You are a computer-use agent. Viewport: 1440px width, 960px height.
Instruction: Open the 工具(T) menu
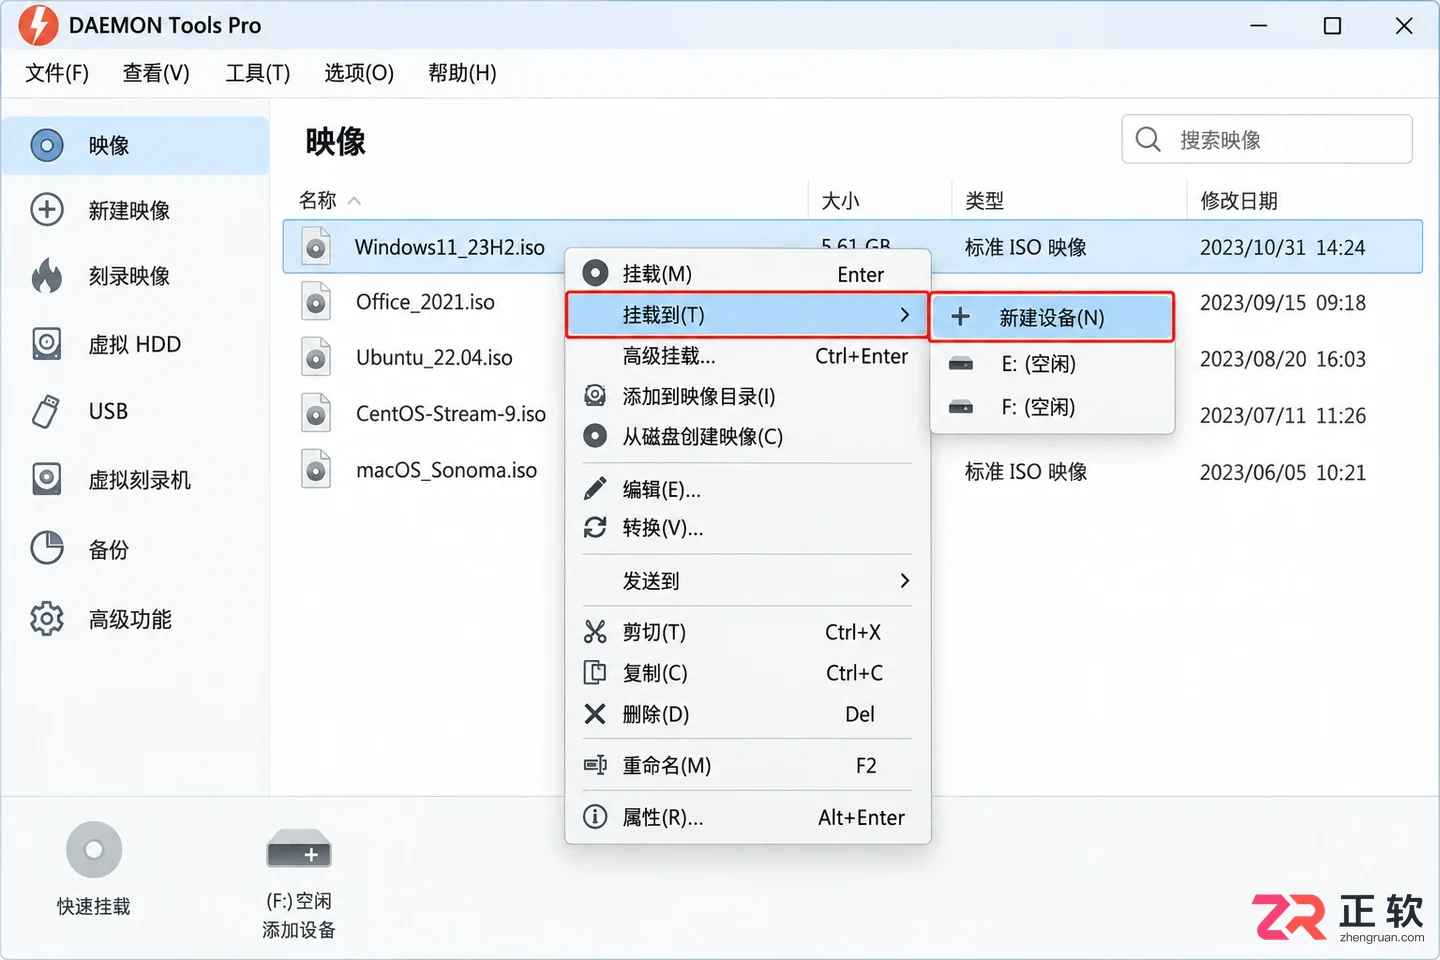pos(258,73)
